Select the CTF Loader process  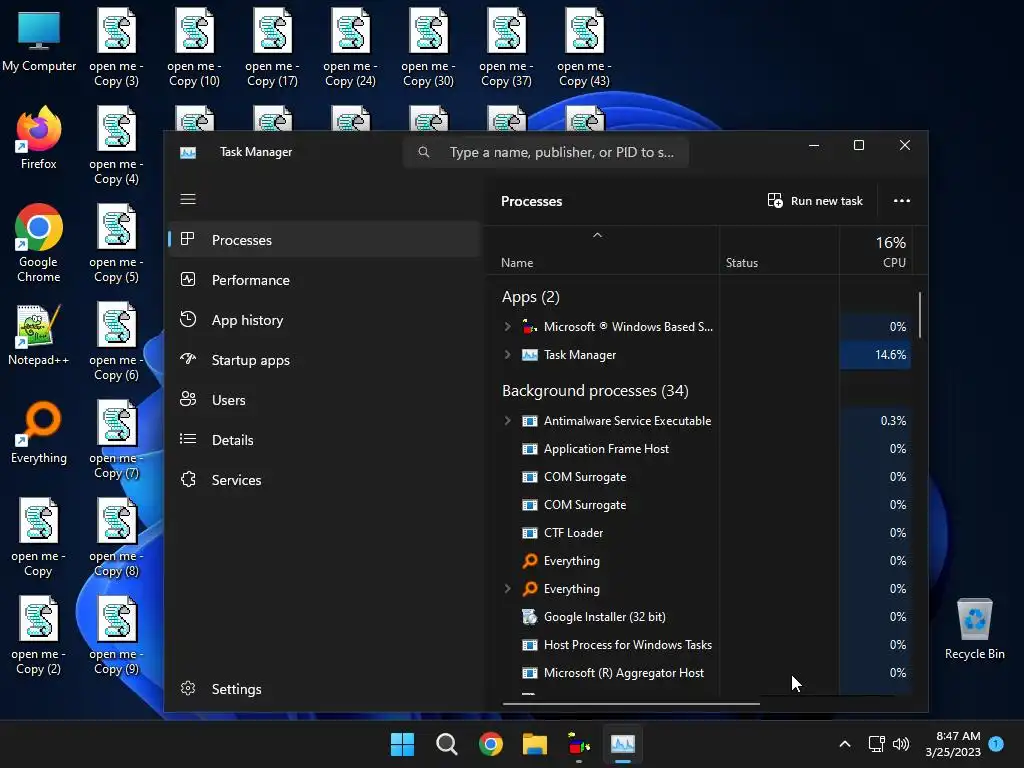pos(573,533)
